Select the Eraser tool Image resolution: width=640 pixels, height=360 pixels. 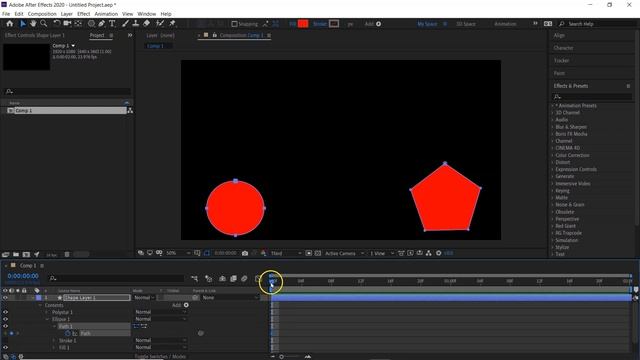point(146,24)
